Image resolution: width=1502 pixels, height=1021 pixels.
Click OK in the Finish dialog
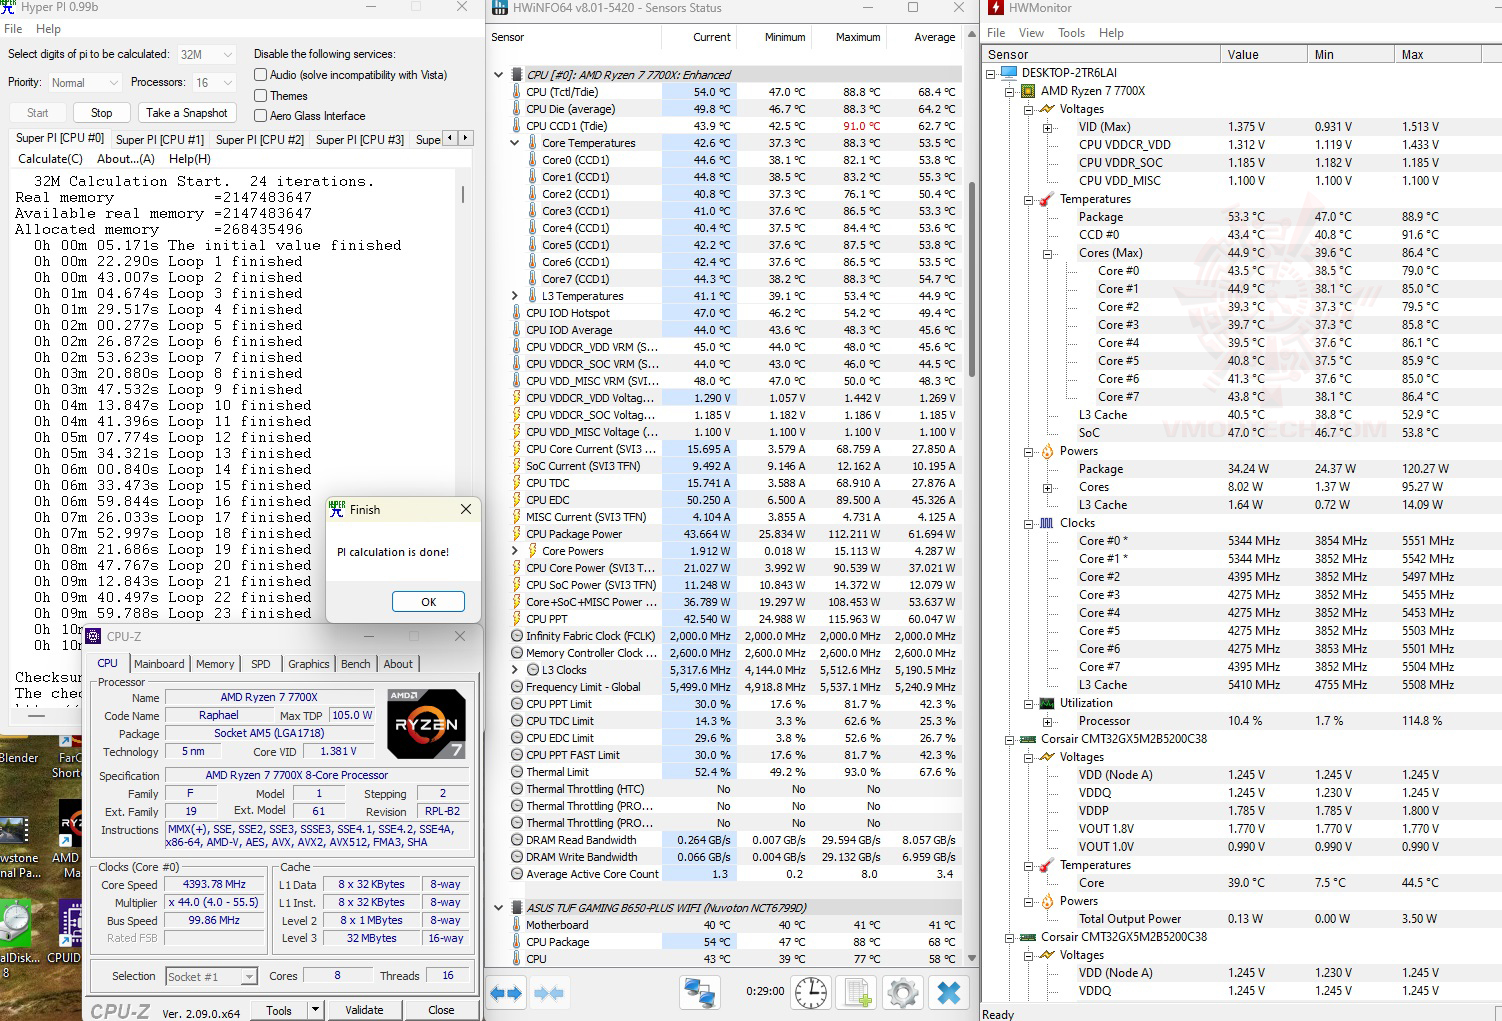428,602
